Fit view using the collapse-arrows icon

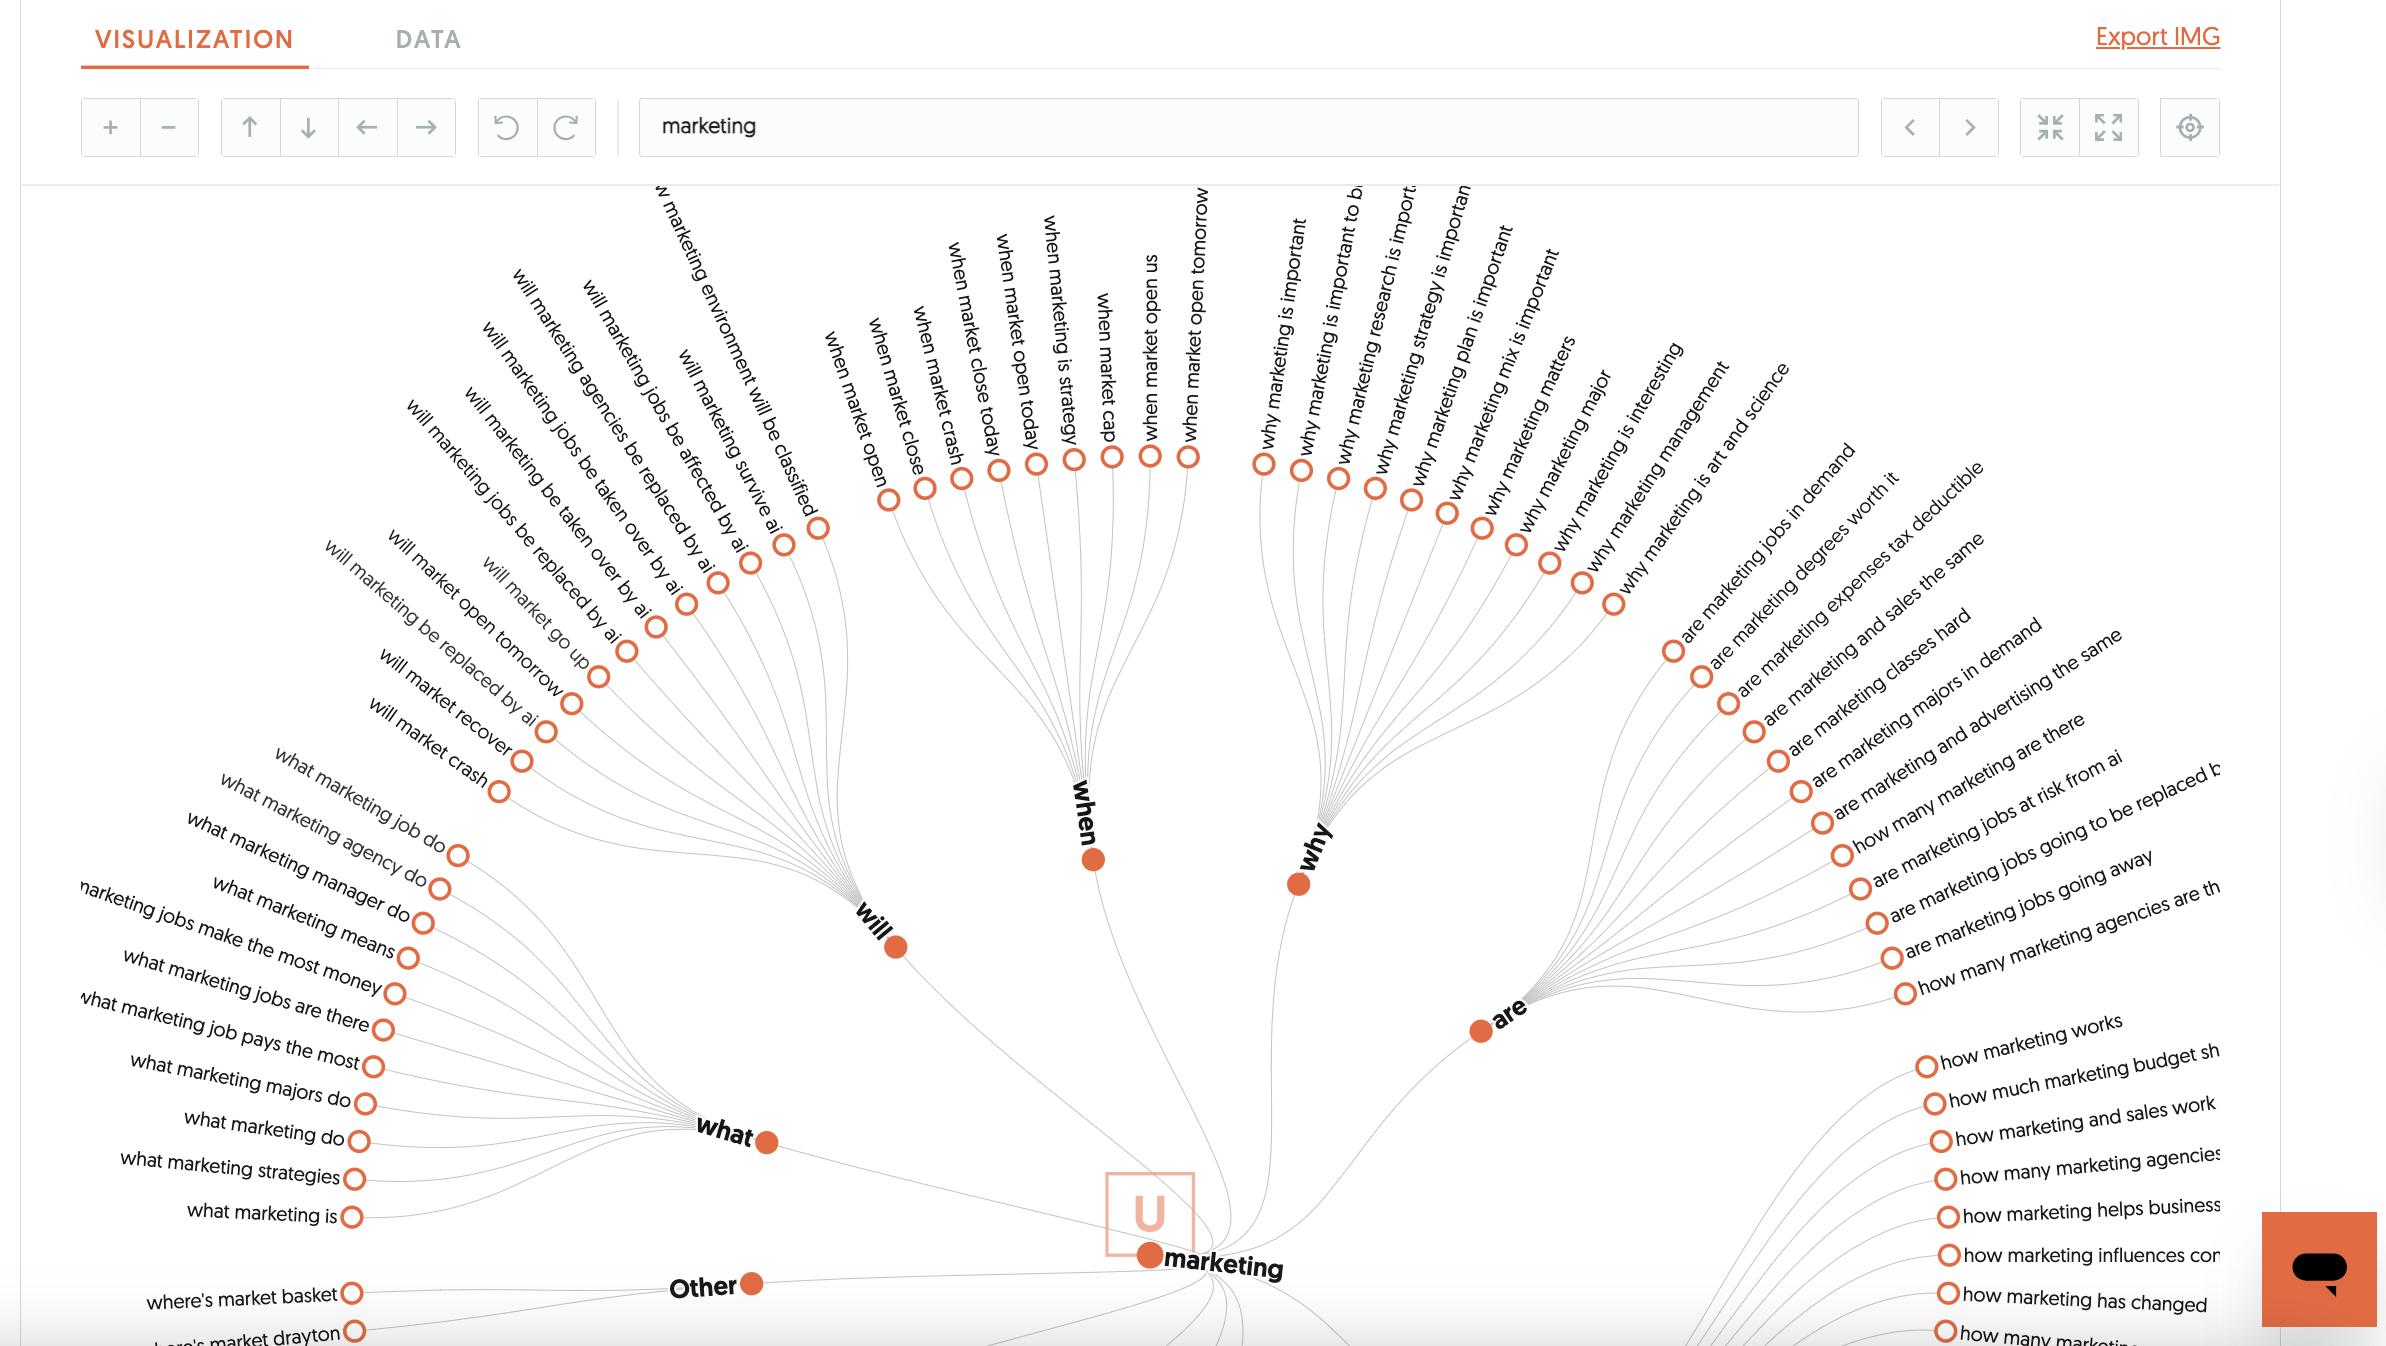[x=2049, y=127]
